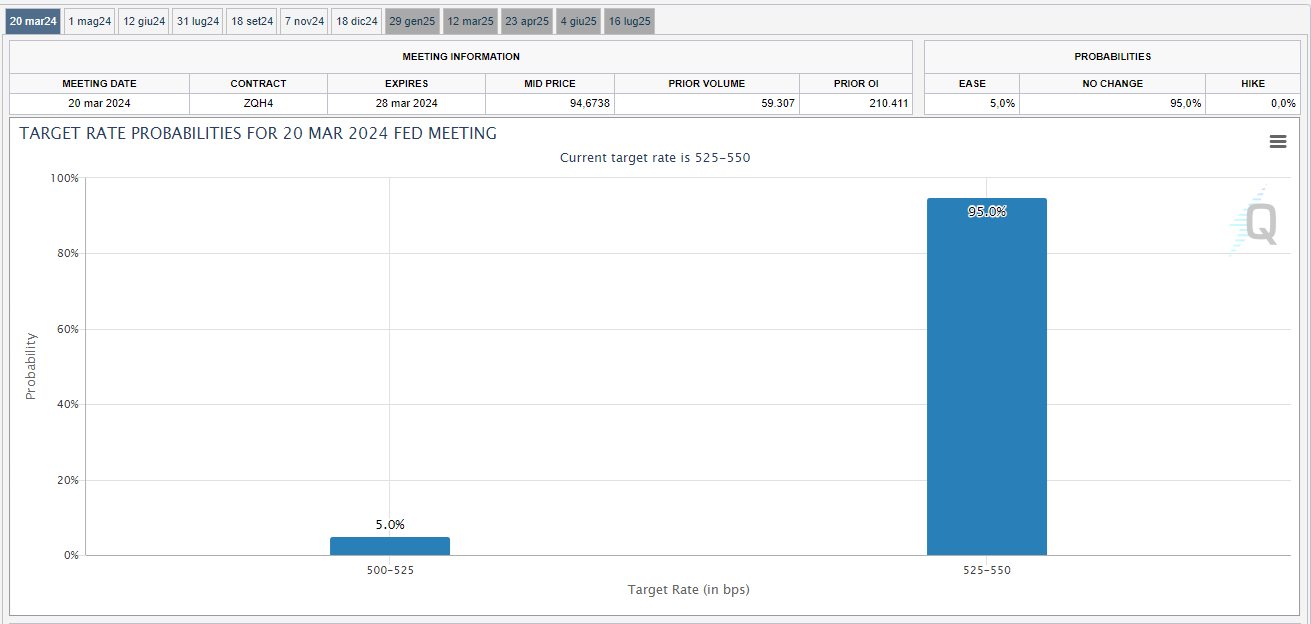
Task: Select the 12 mar25 tab
Action: tap(470, 21)
